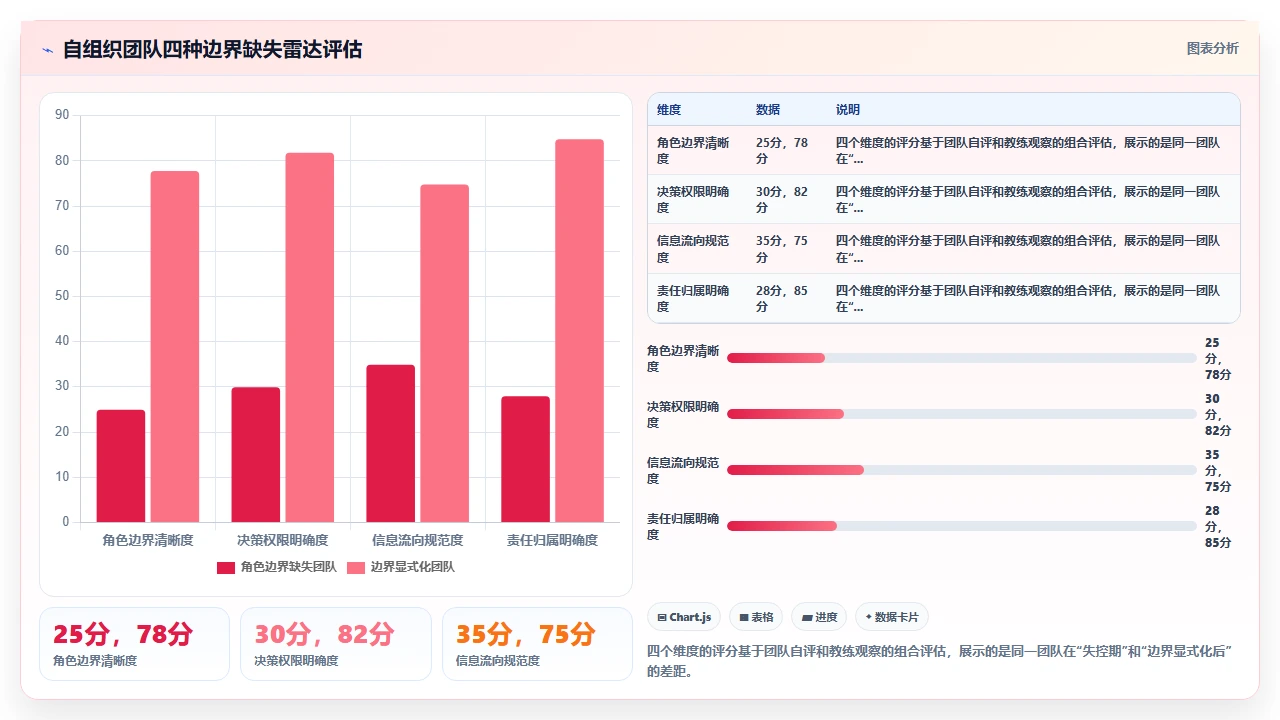This screenshot has width=1280, height=720.
Task: Click the pink bar for 决策权限明确度
Action: click(310, 337)
